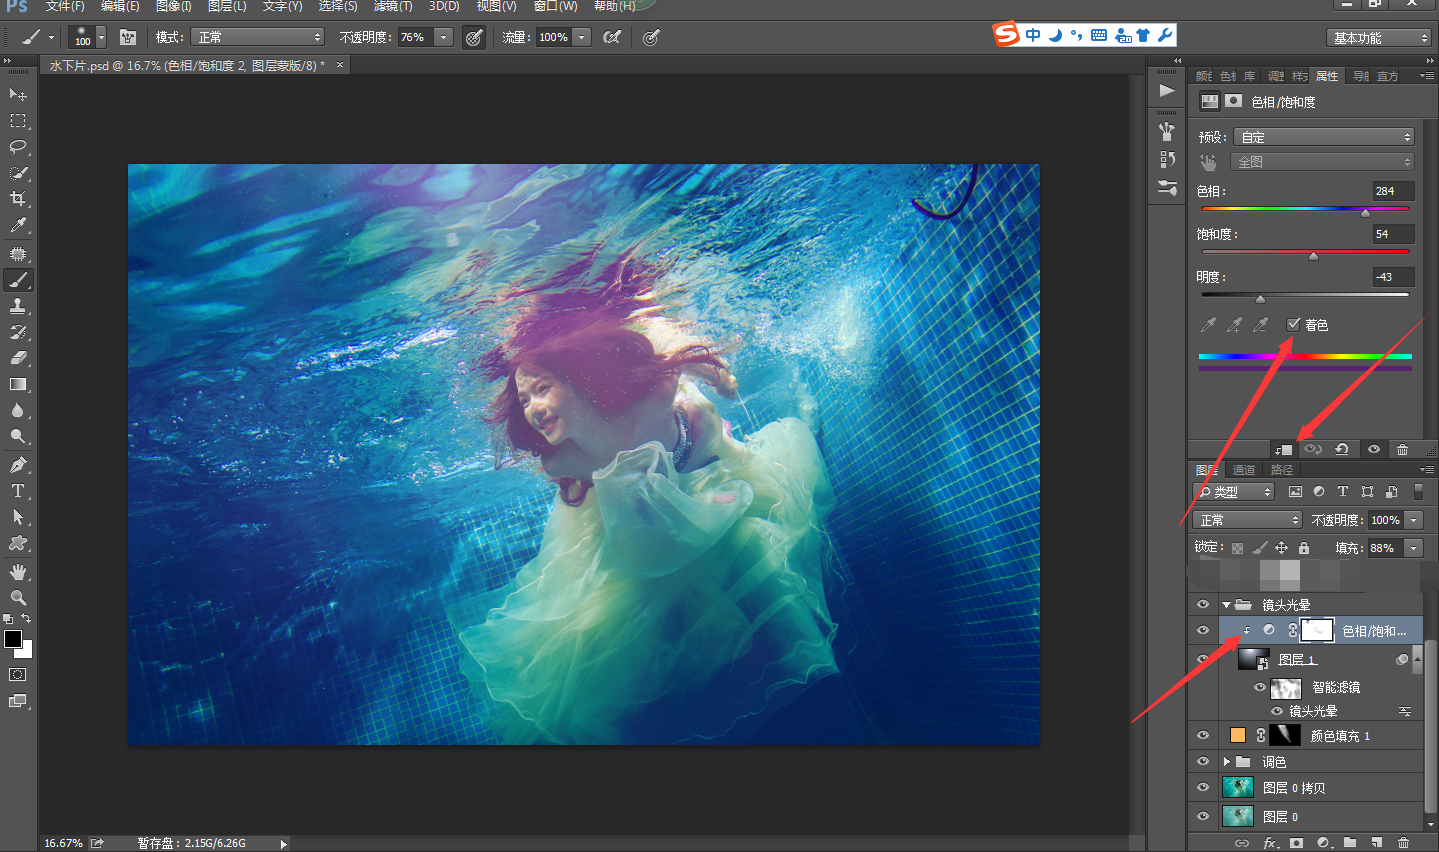
Task: Select the Horizontal Type tool
Action: (18, 491)
